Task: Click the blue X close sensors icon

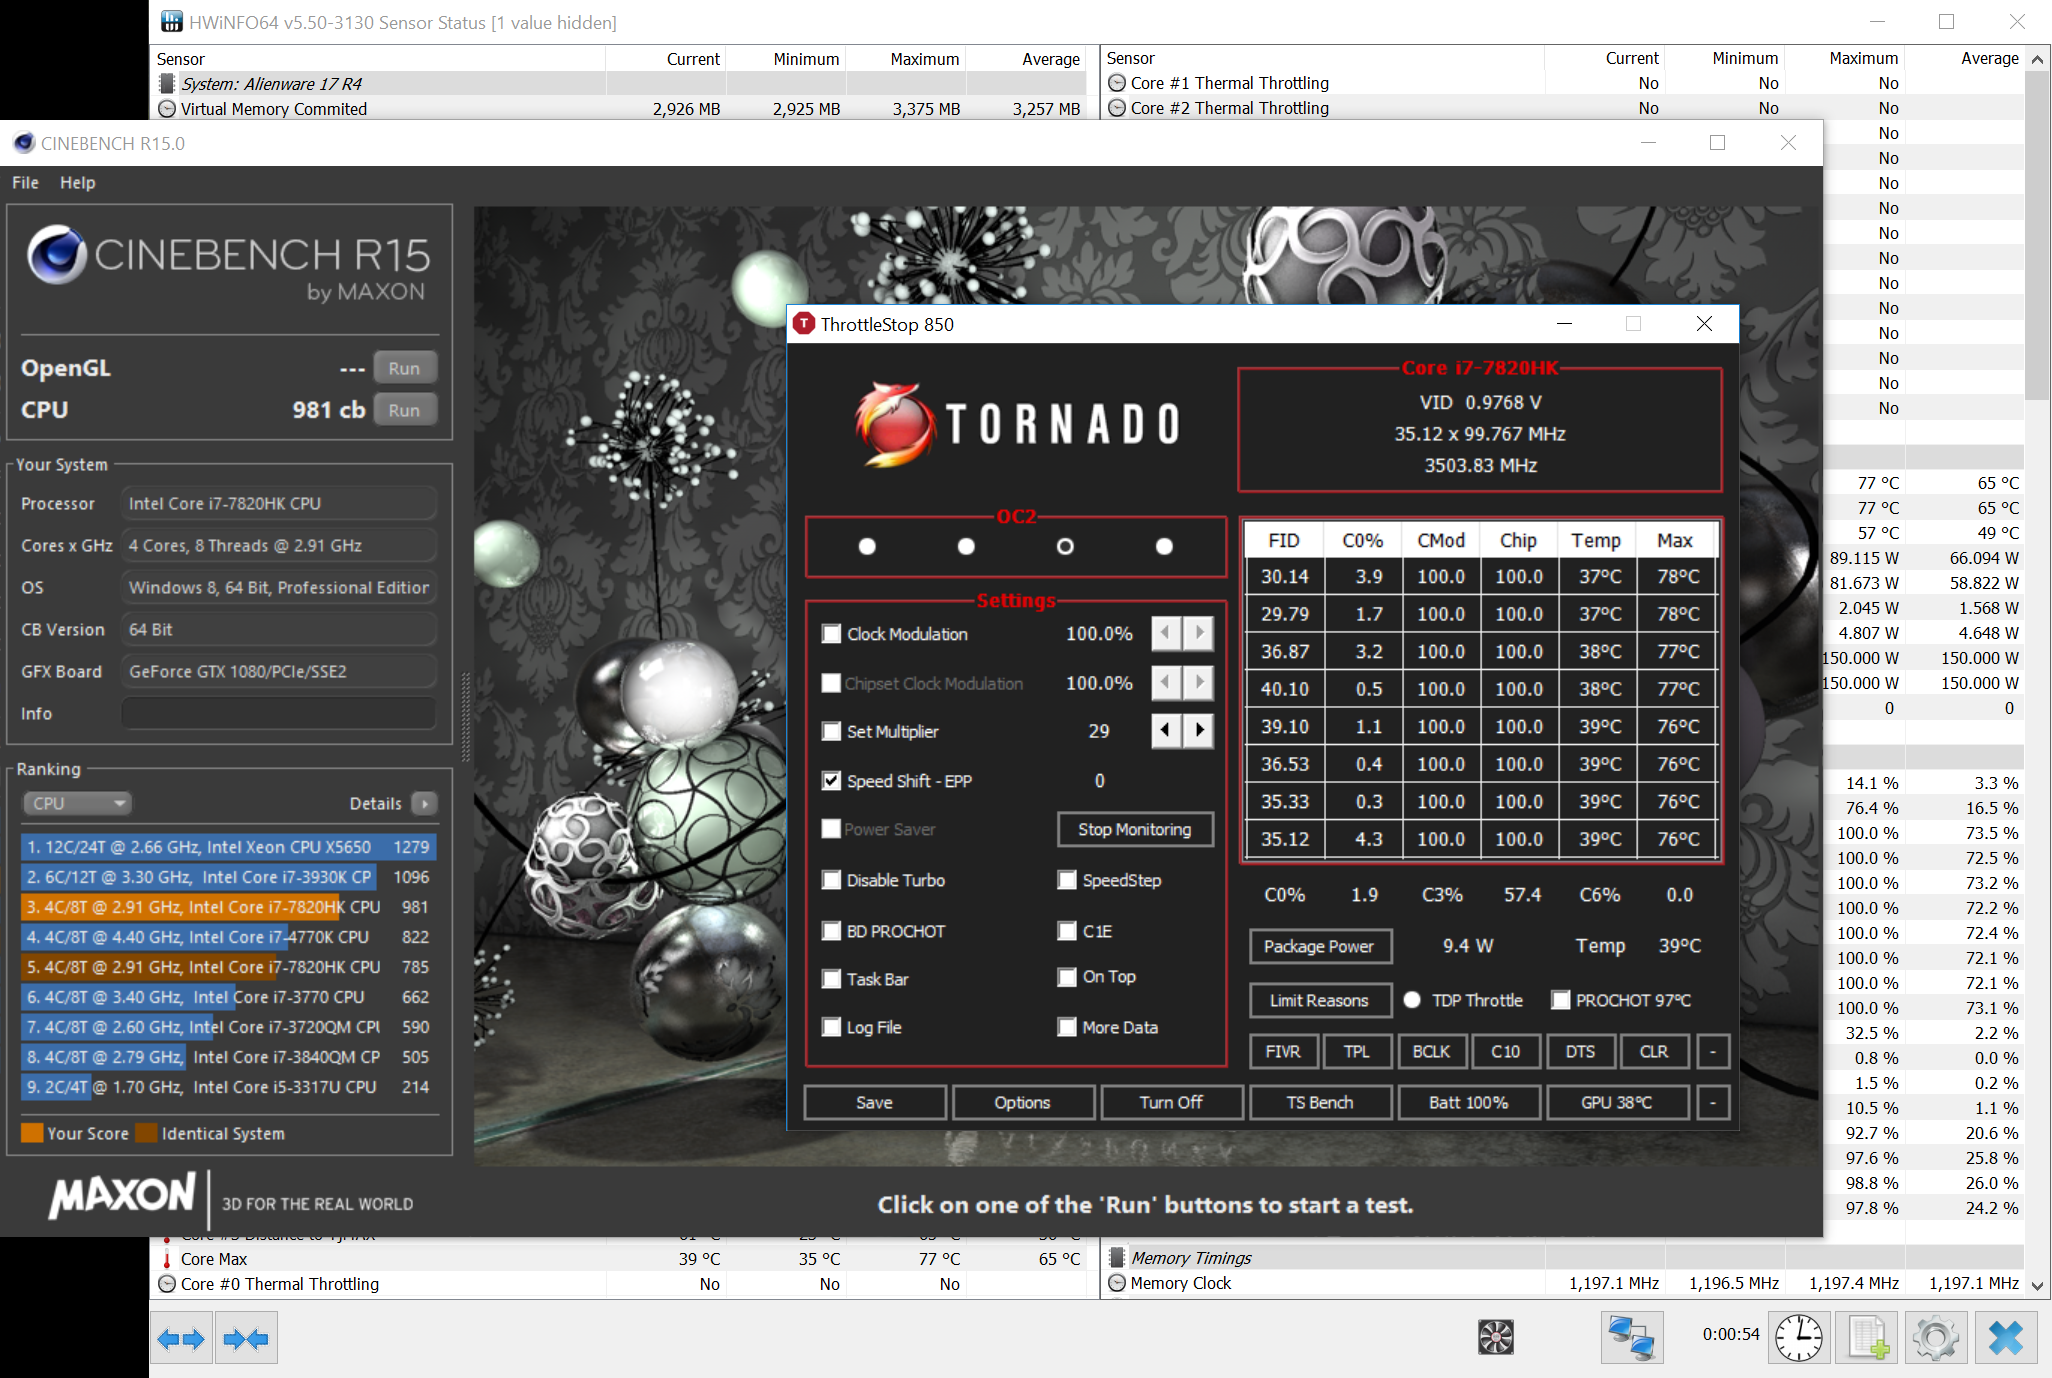Action: point(2005,1338)
